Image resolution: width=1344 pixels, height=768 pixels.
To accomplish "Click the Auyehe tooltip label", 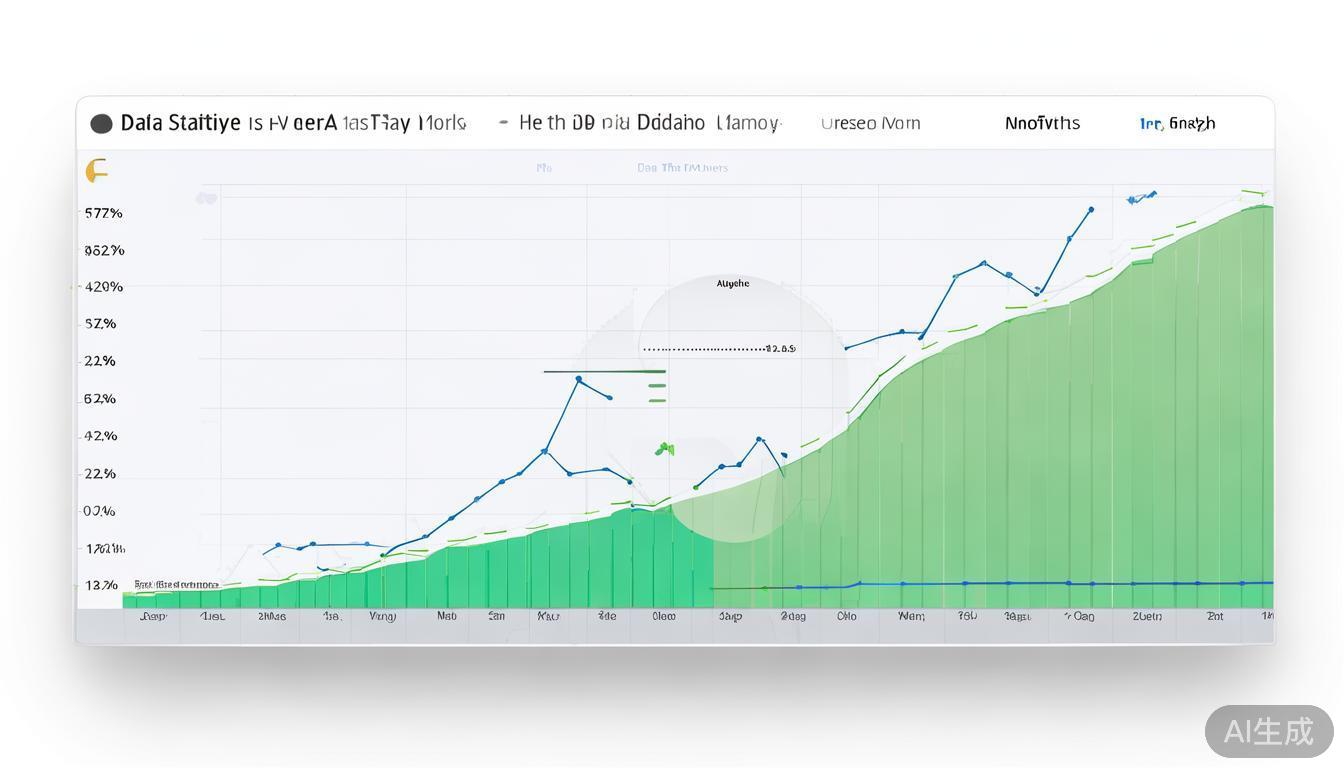I will point(733,284).
